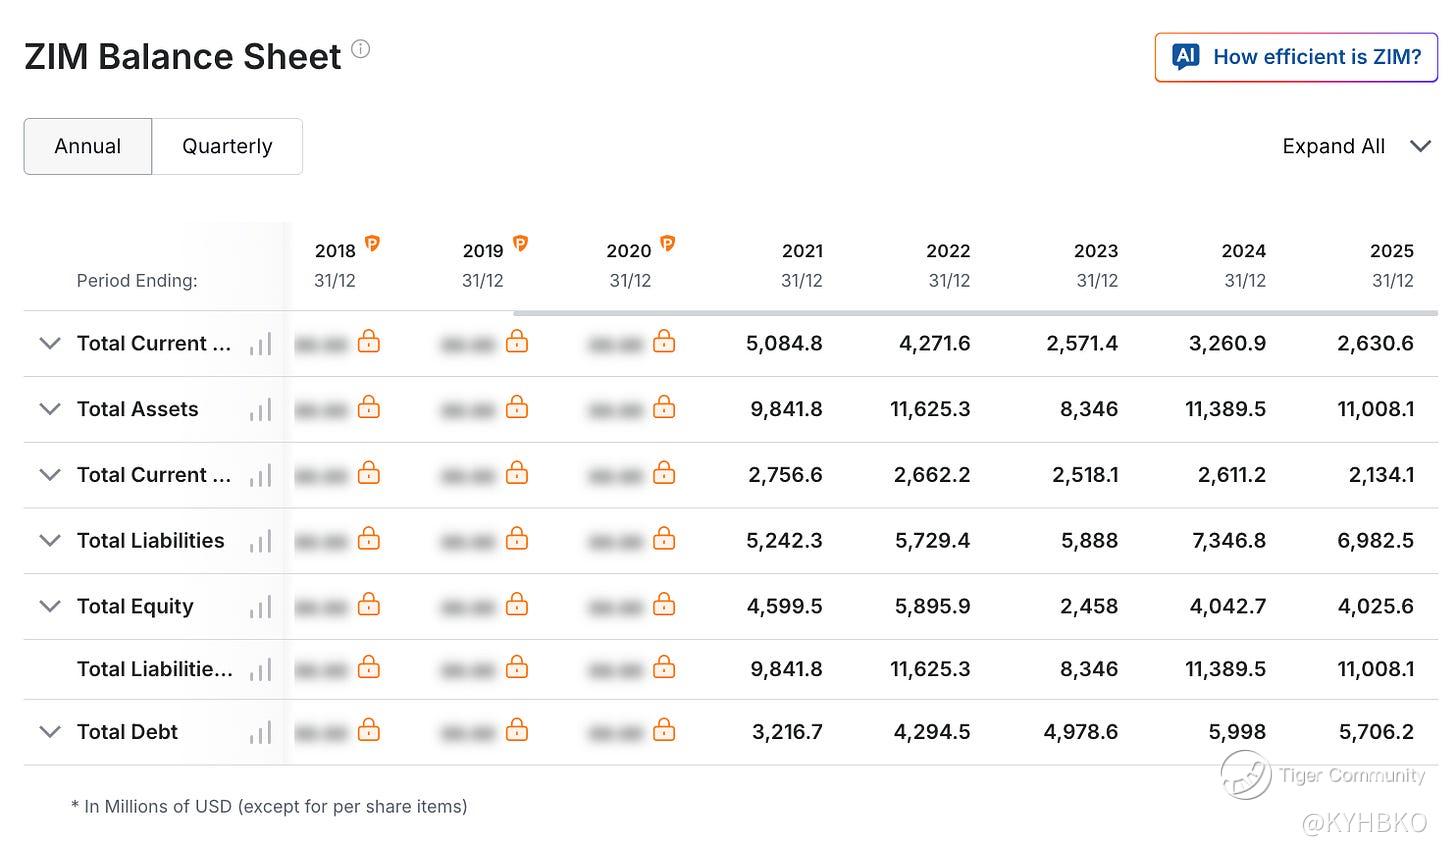Viewport: 1456px width, 856px height.
Task: Click the premium badge next to 2018
Action: pos(372,243)
